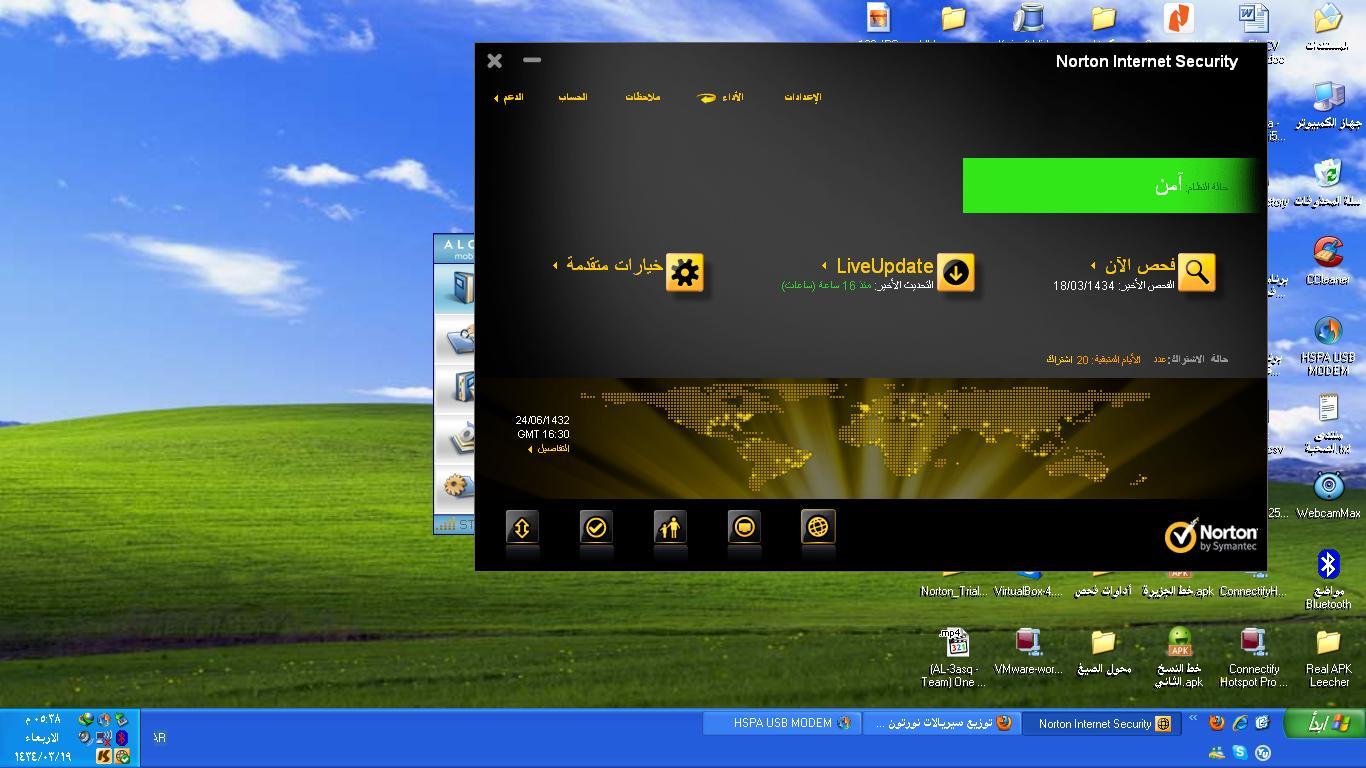Viewport: 1366px width, 768px height.
Task: Open WebcamMax desktop icon
Action: point(1328,495)
